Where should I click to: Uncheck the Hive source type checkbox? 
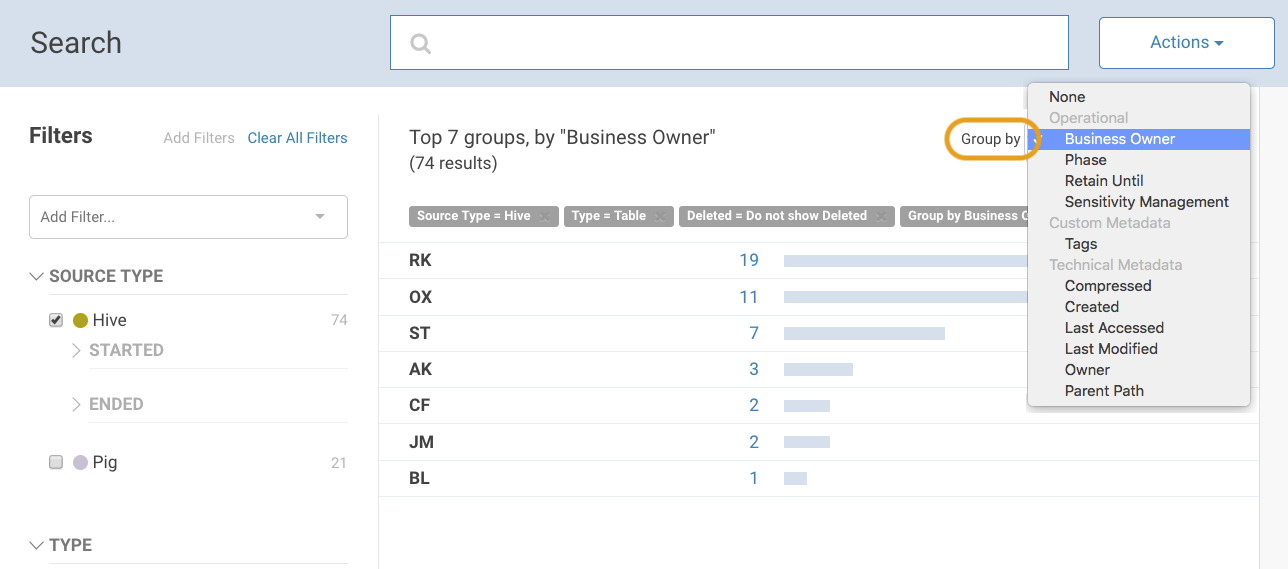[x=56, y=321]
